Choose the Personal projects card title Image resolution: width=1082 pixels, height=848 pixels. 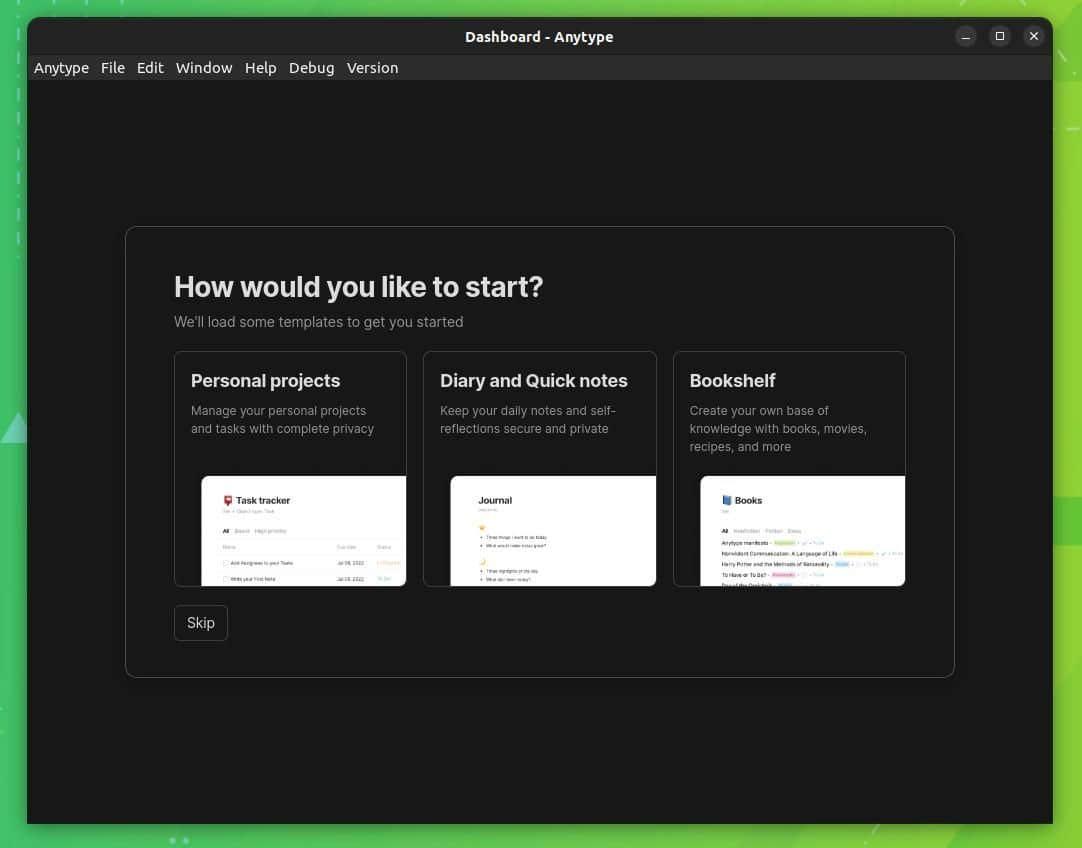click(265, 381)
